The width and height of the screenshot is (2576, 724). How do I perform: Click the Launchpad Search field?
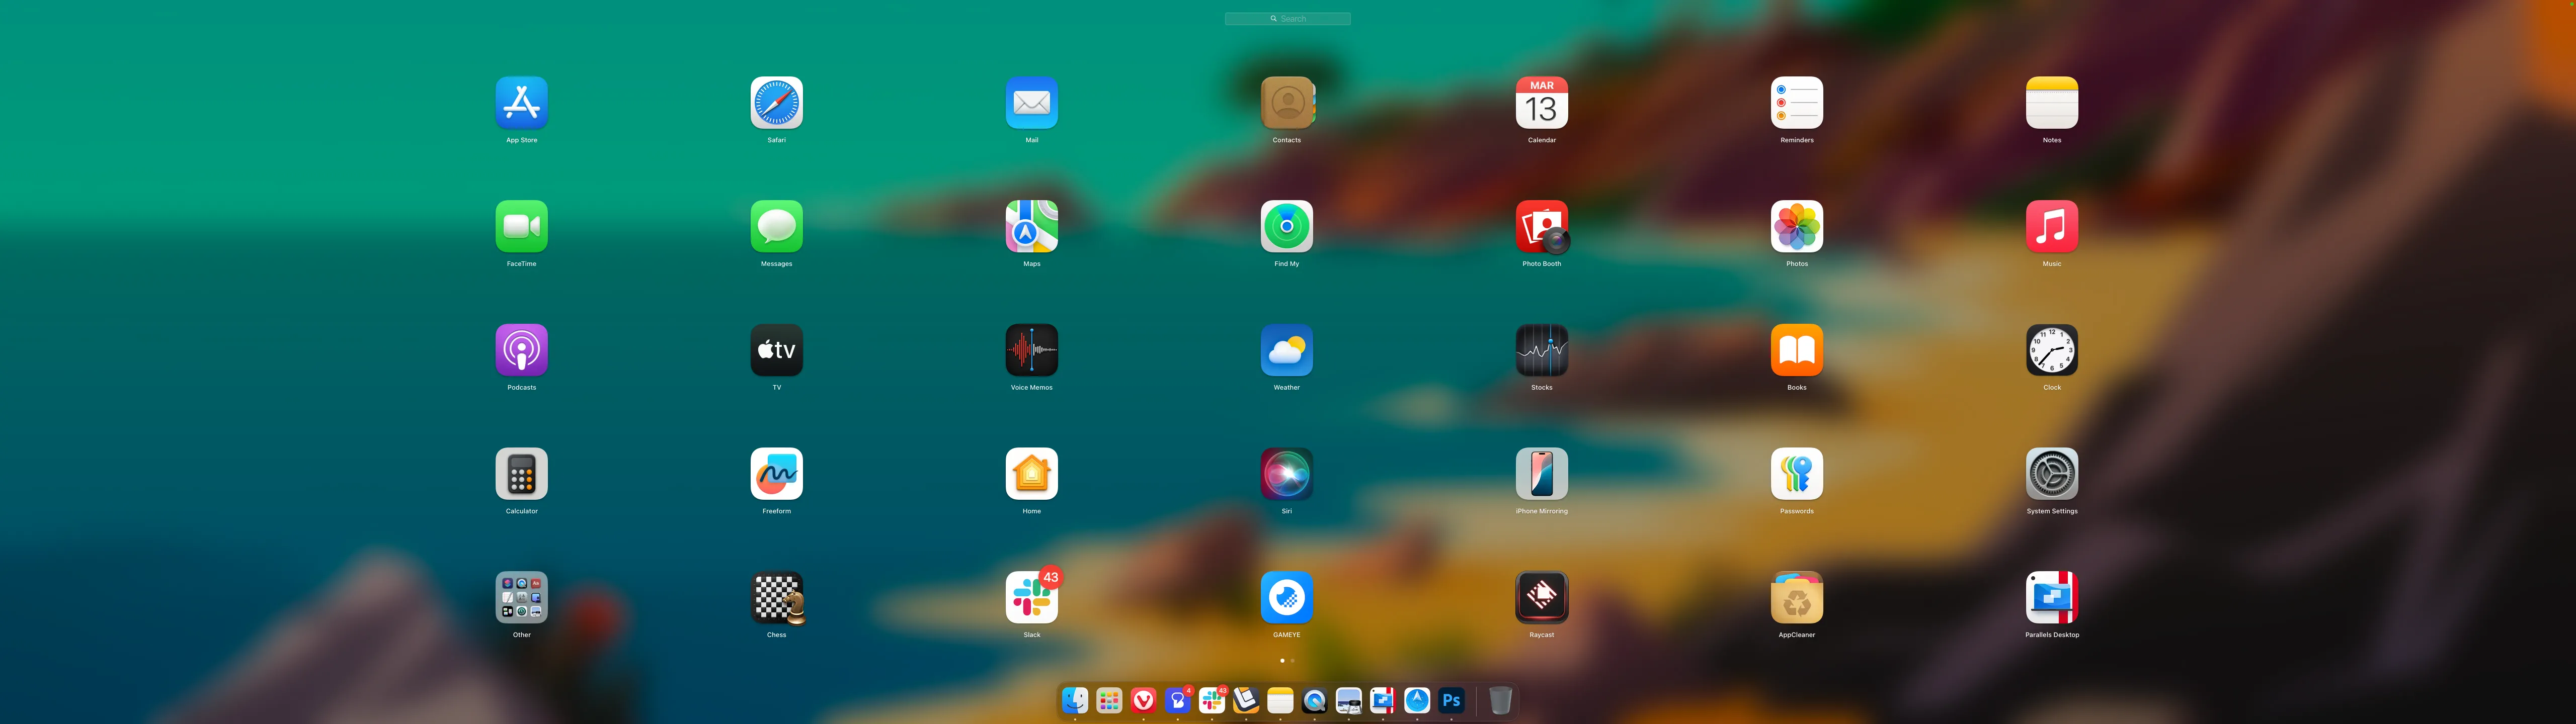click(x=1287, y=18)
